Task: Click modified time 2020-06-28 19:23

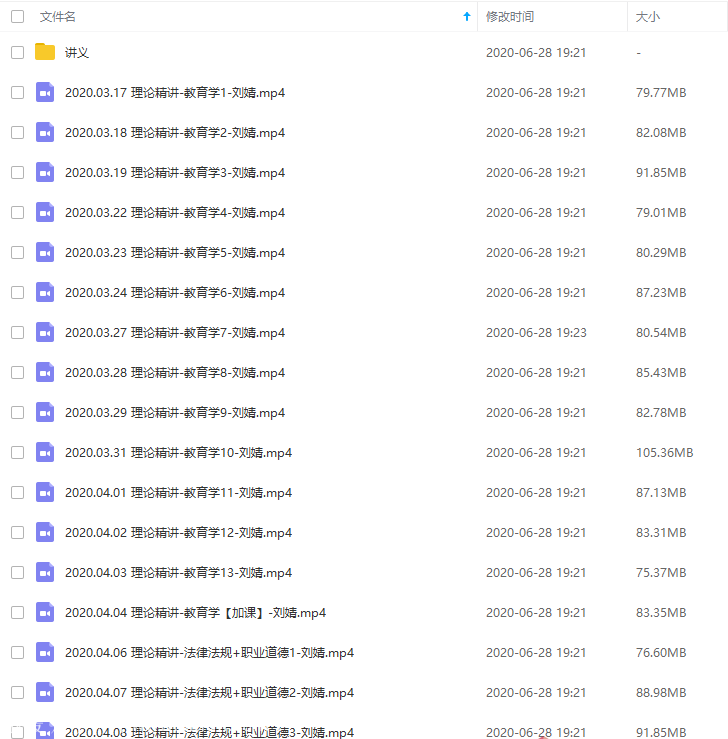Action: 536,333
